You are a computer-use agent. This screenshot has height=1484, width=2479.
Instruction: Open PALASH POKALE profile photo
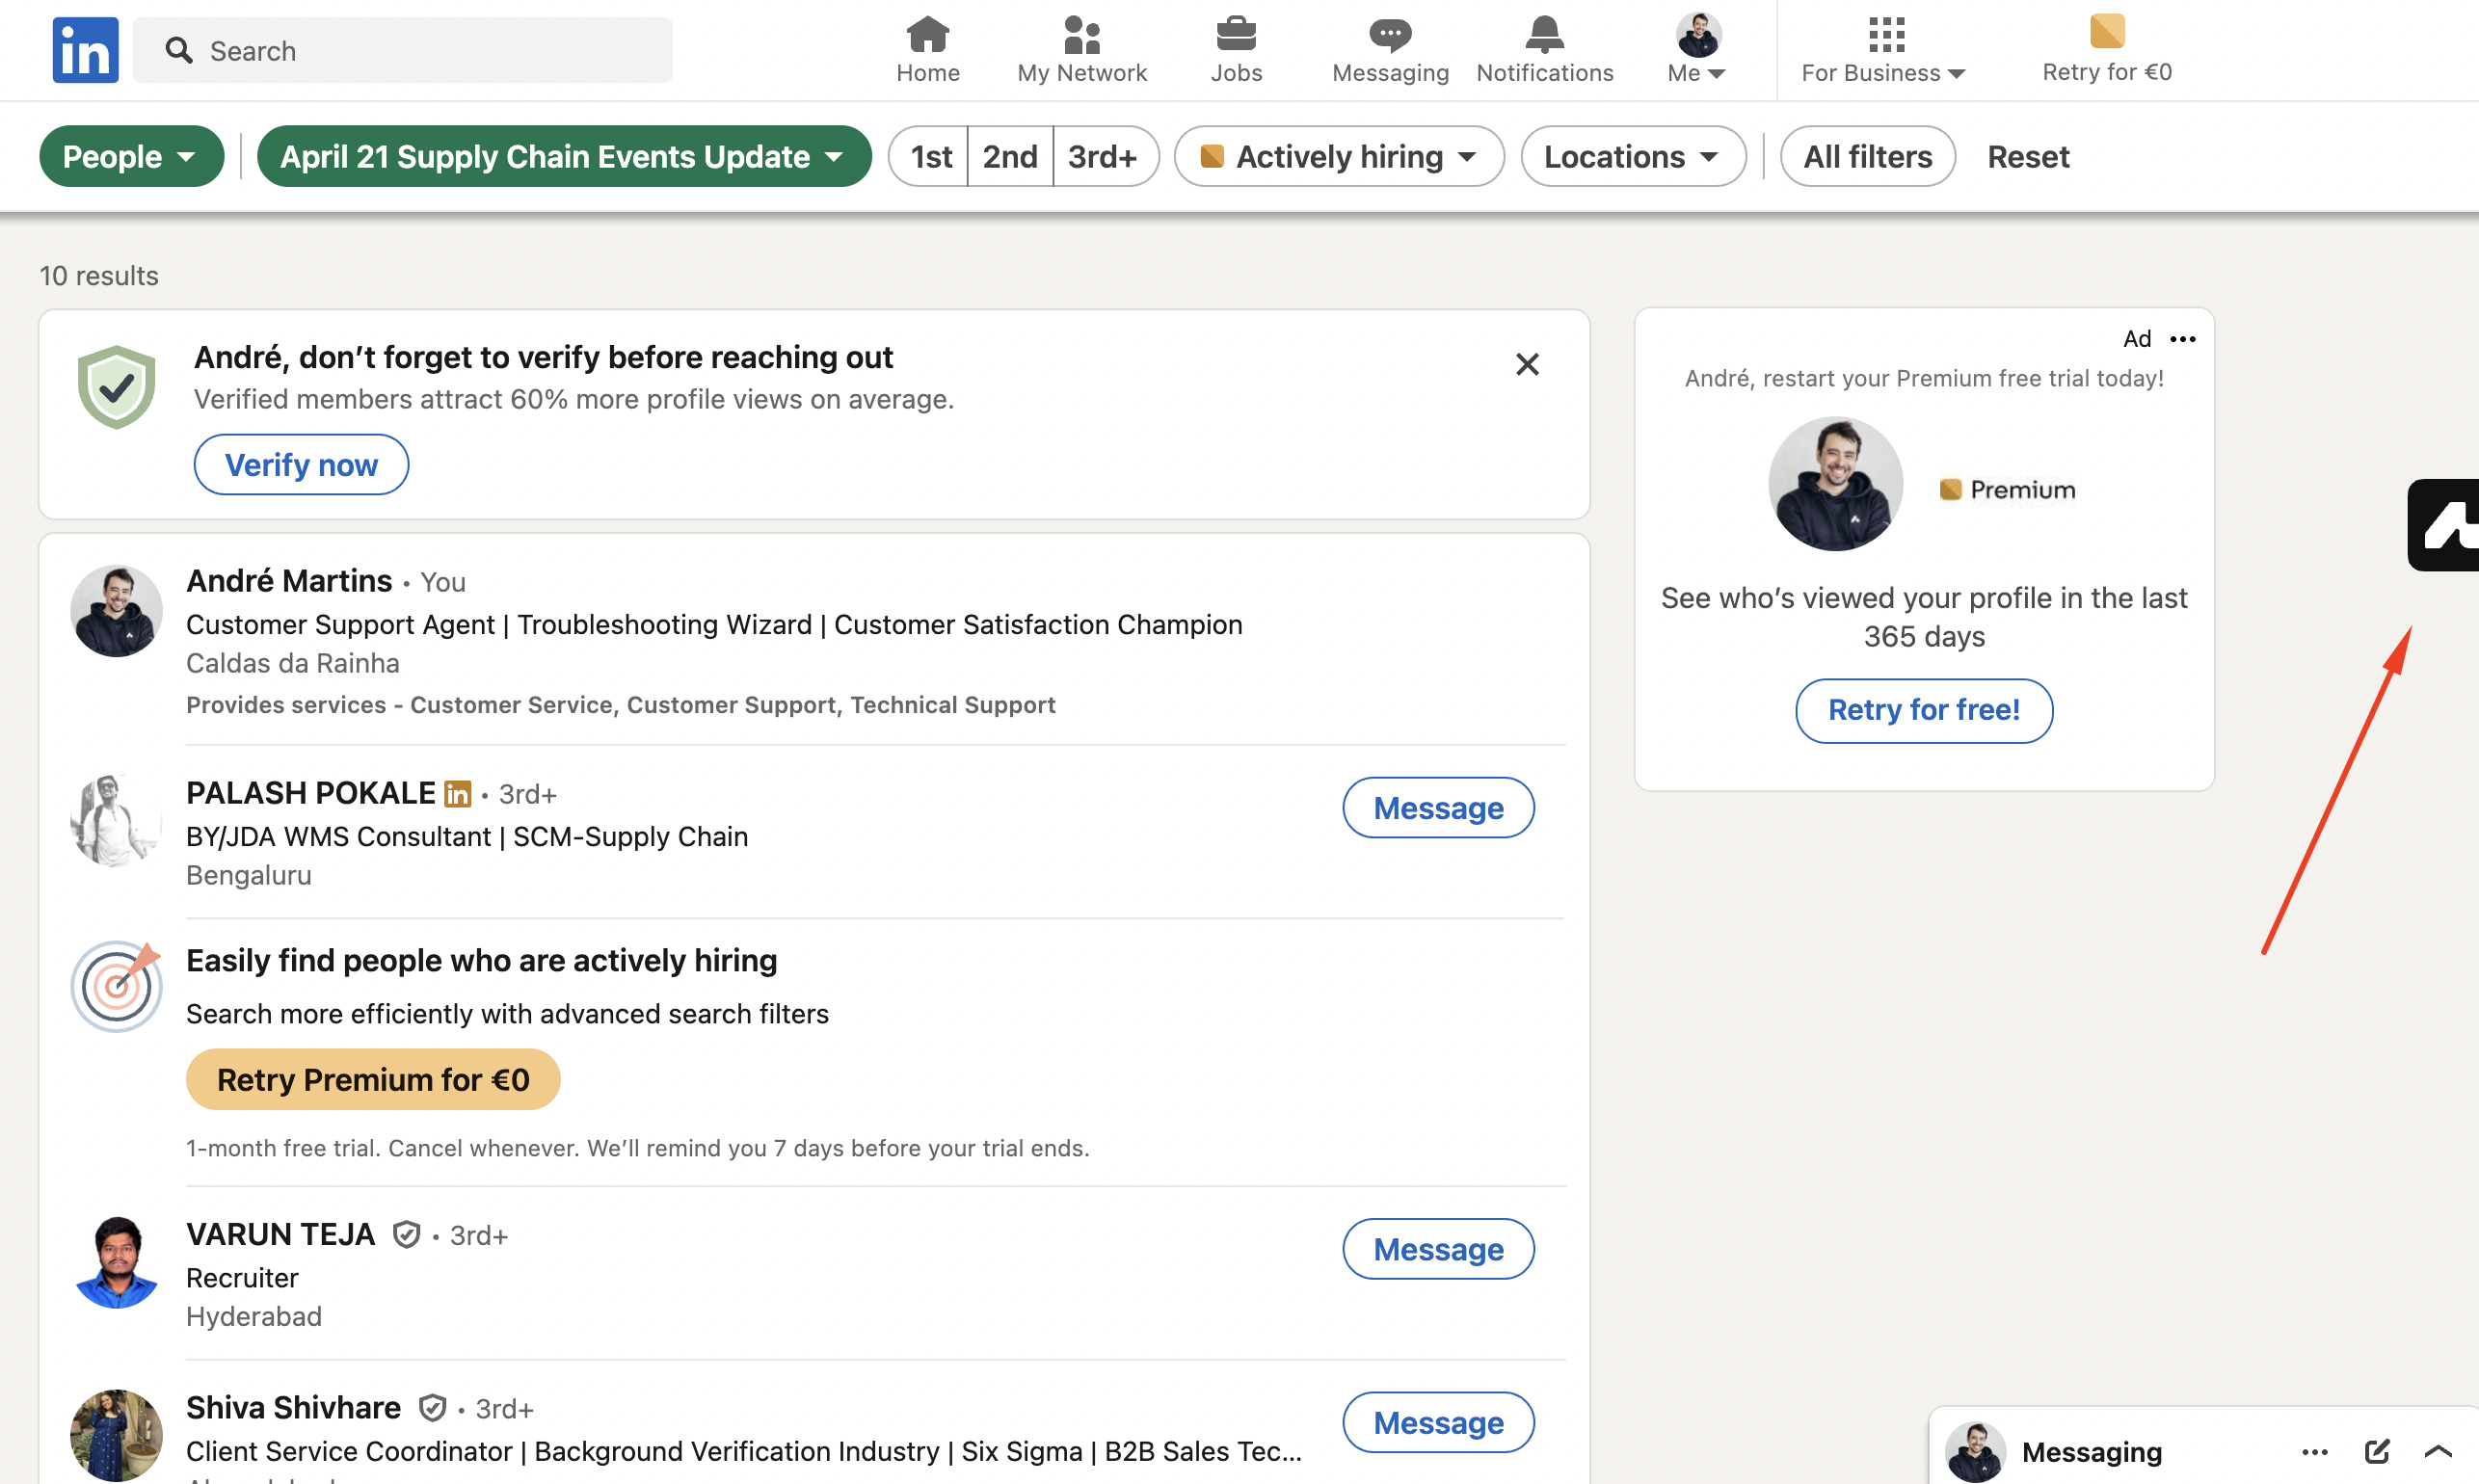tap(117, 821)
